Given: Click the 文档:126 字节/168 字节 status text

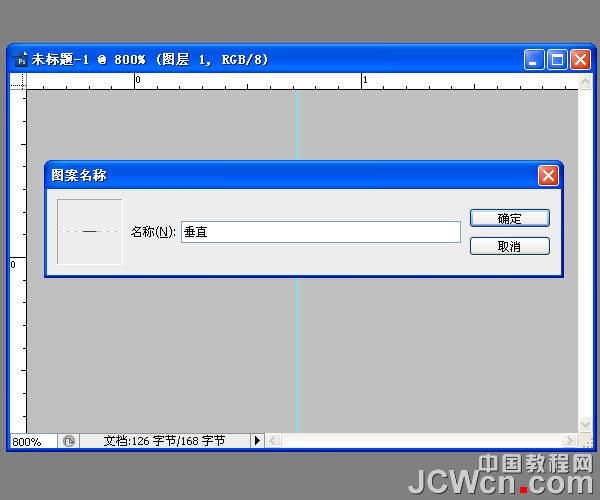Looking at the screenshot, I should 164,441.
